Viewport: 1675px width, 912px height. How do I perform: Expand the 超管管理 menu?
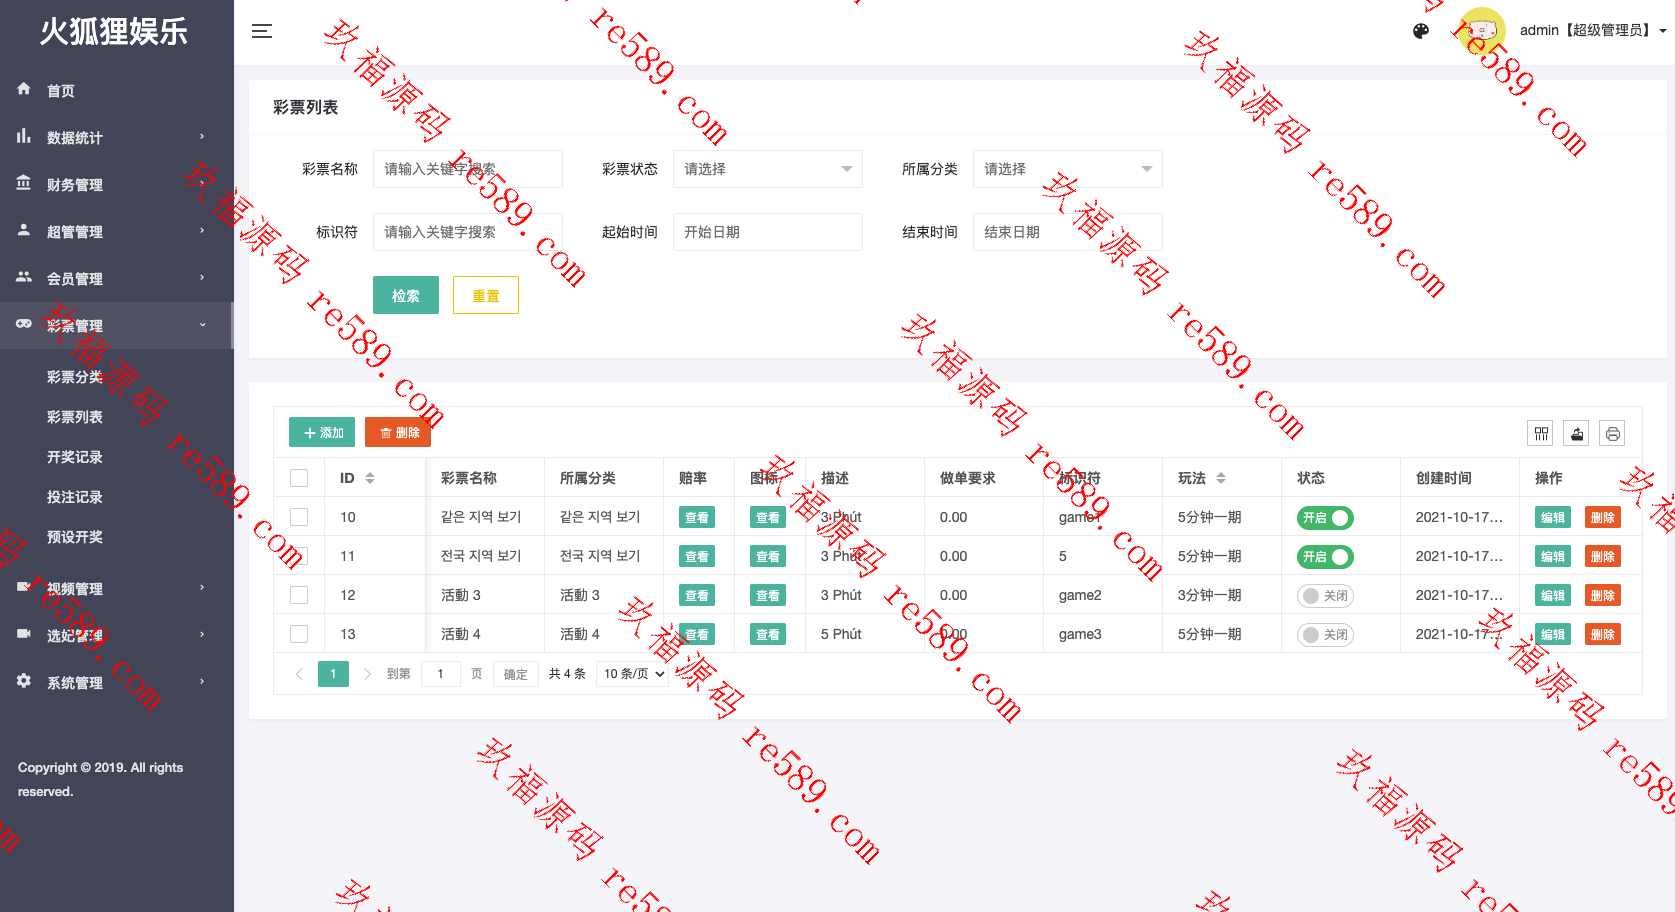coord(117,231)
